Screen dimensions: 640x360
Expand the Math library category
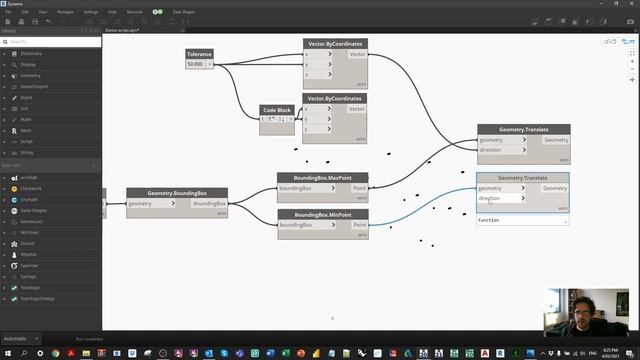pos(4,120)
